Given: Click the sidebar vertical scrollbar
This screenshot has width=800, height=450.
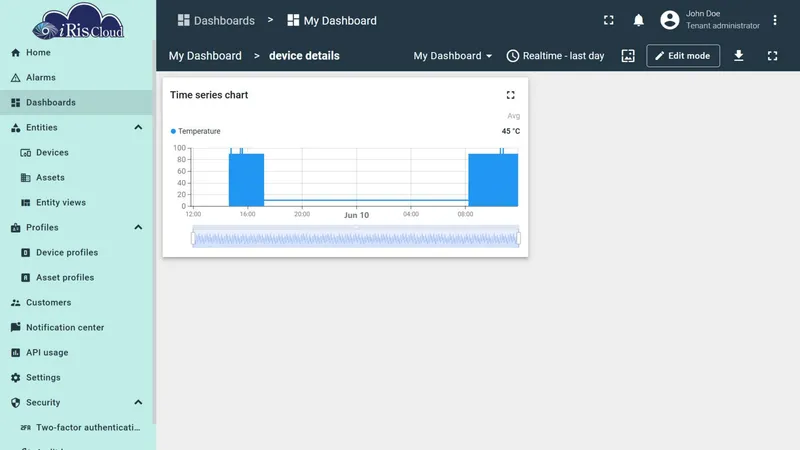Looking at the screenshot, I should 154,232.
